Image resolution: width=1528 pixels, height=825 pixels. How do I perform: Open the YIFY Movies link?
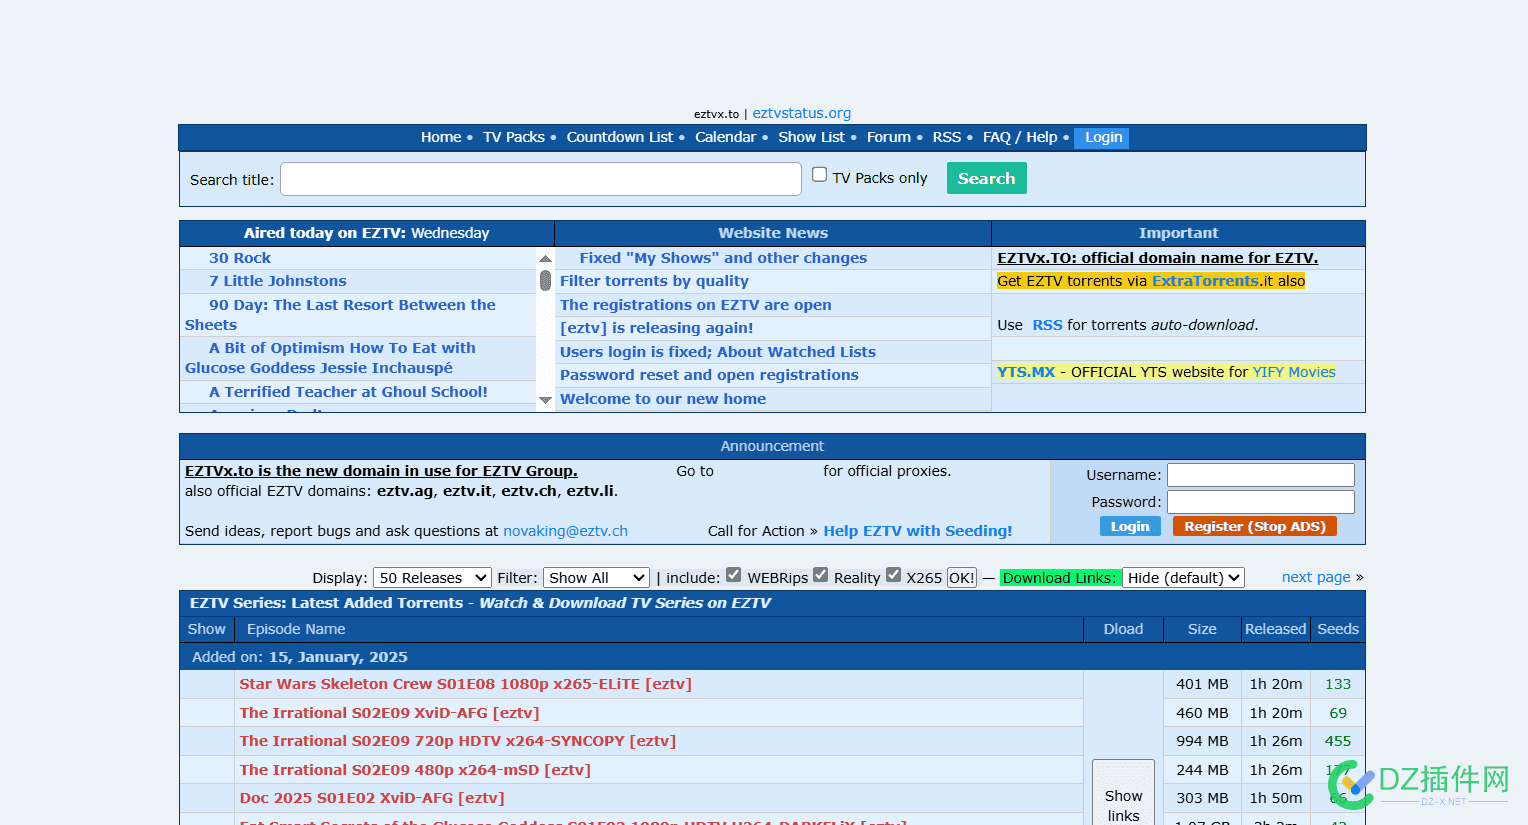[1294, 372]
